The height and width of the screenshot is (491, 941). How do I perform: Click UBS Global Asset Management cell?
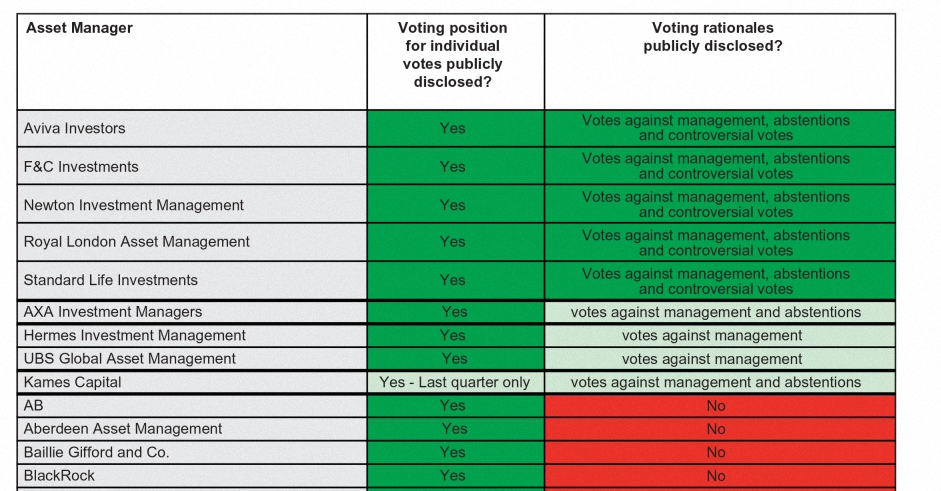(192, 359)
